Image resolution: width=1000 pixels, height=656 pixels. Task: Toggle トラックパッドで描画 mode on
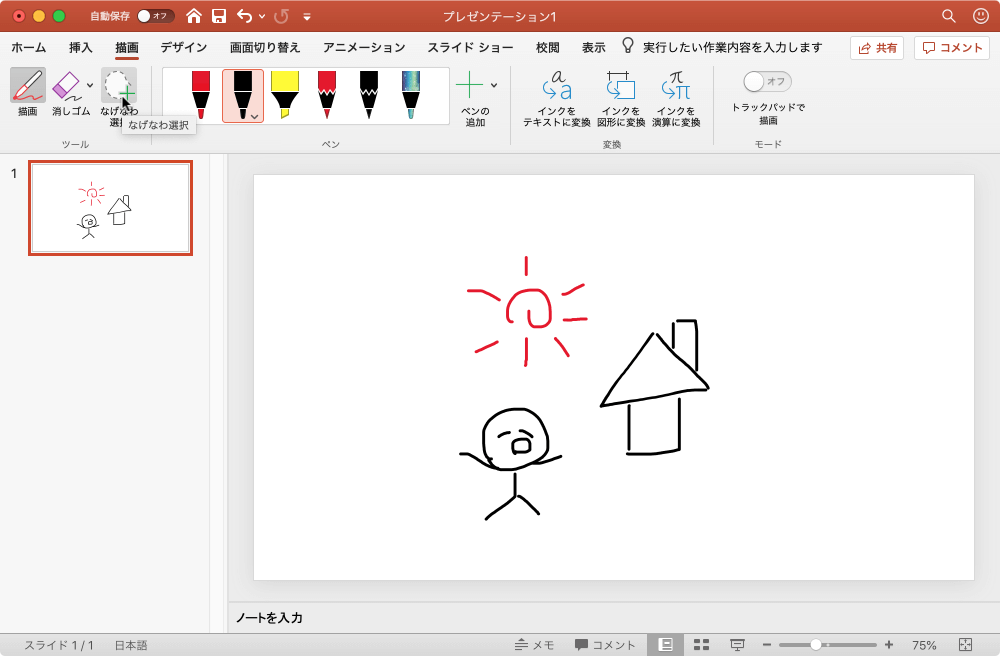pos(764,82)
